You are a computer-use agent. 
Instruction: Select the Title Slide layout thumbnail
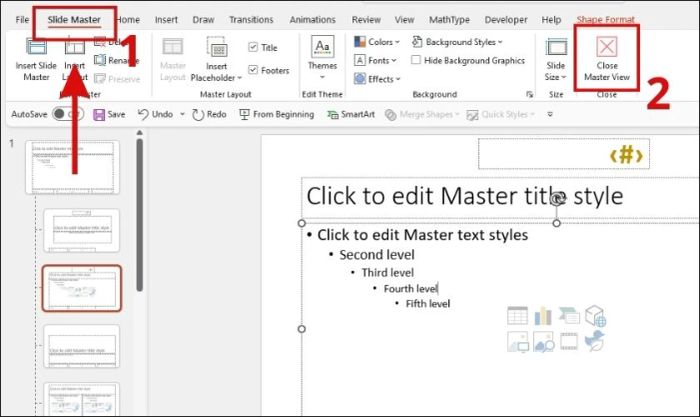82,230
